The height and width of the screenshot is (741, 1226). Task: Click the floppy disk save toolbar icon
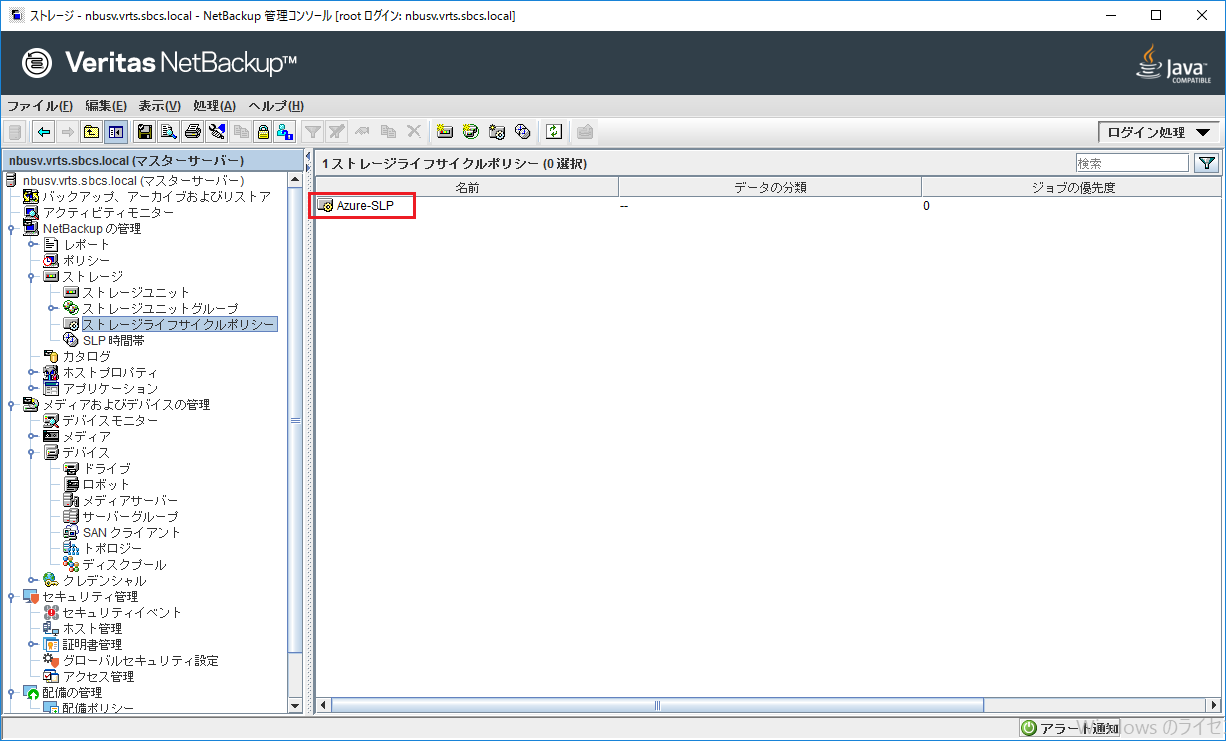[x=145, y=131]
